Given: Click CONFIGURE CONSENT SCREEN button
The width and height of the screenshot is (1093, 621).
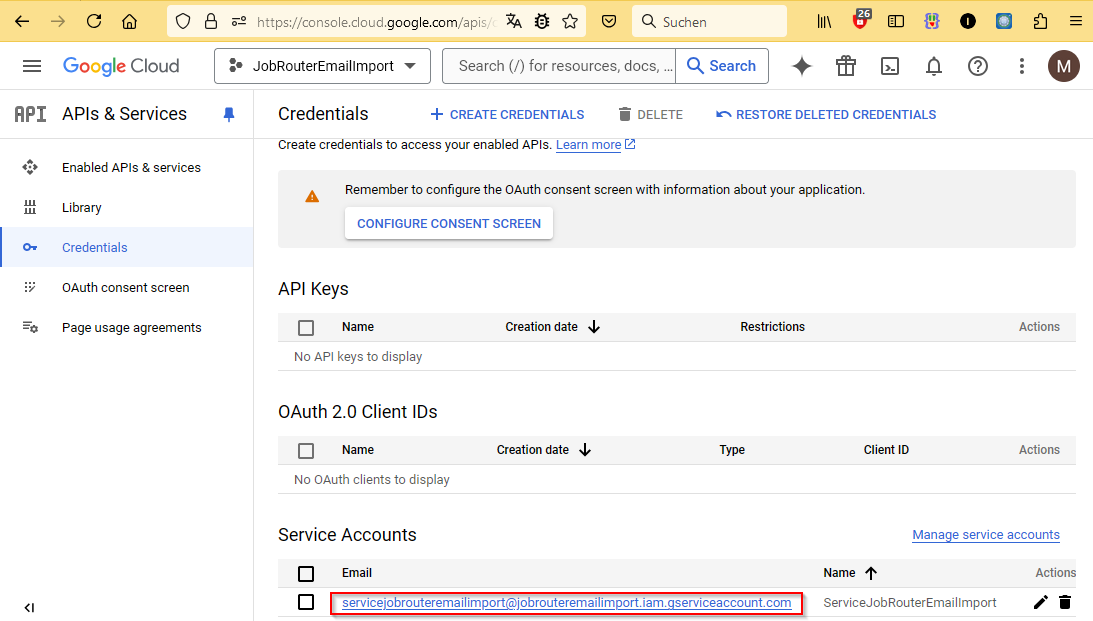Looking at the screenshot, I should tap(448, 223).
